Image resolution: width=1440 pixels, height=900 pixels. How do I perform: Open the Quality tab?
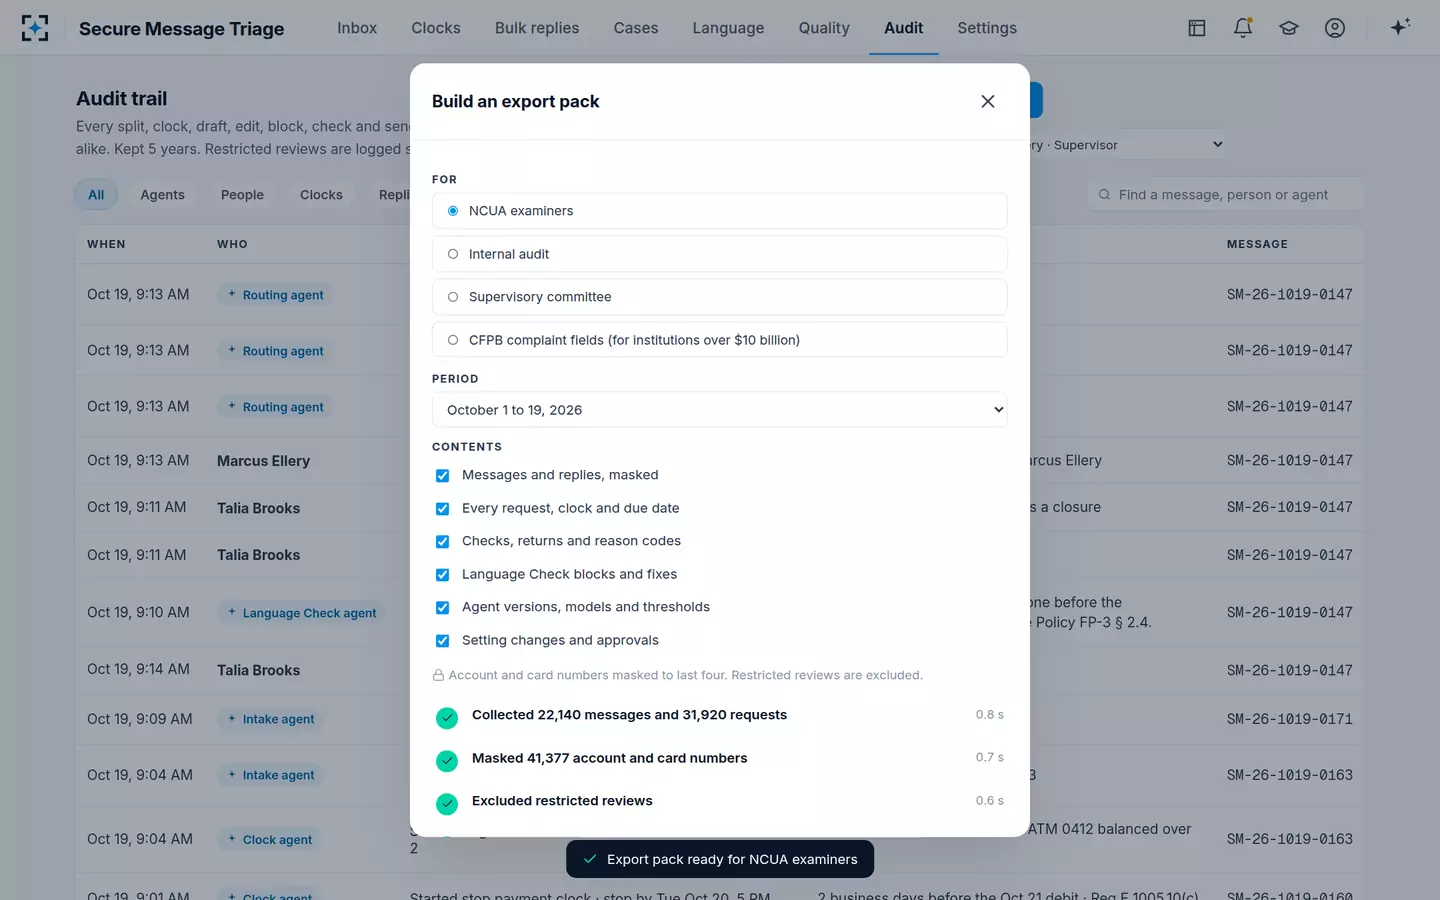[824, 28]
